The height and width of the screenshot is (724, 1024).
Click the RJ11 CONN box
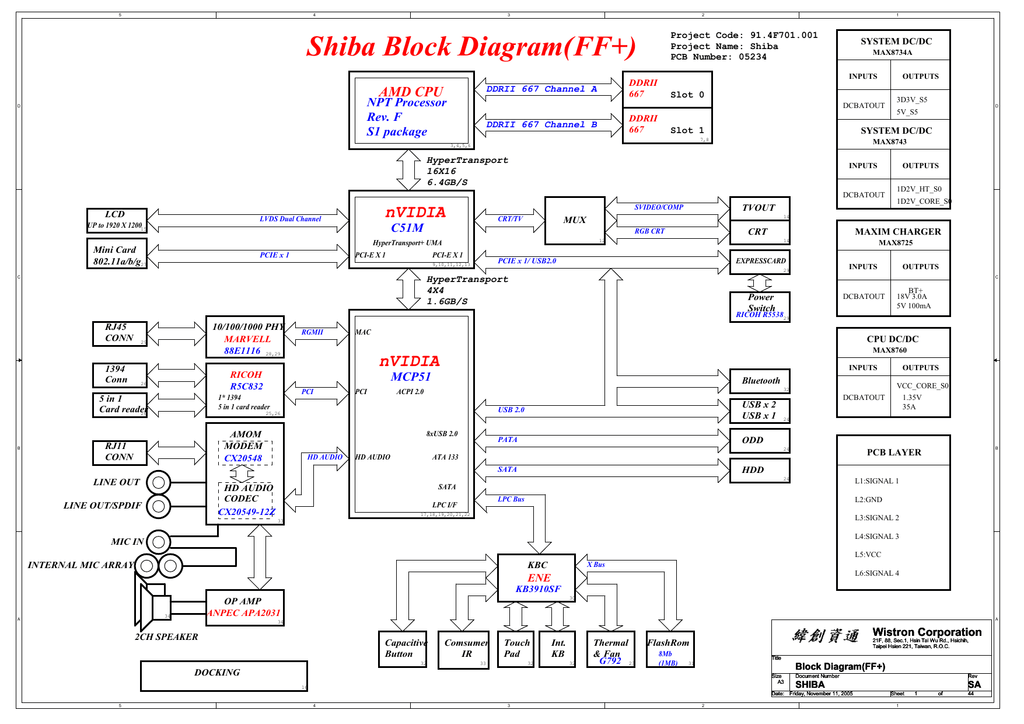(120, 452)
